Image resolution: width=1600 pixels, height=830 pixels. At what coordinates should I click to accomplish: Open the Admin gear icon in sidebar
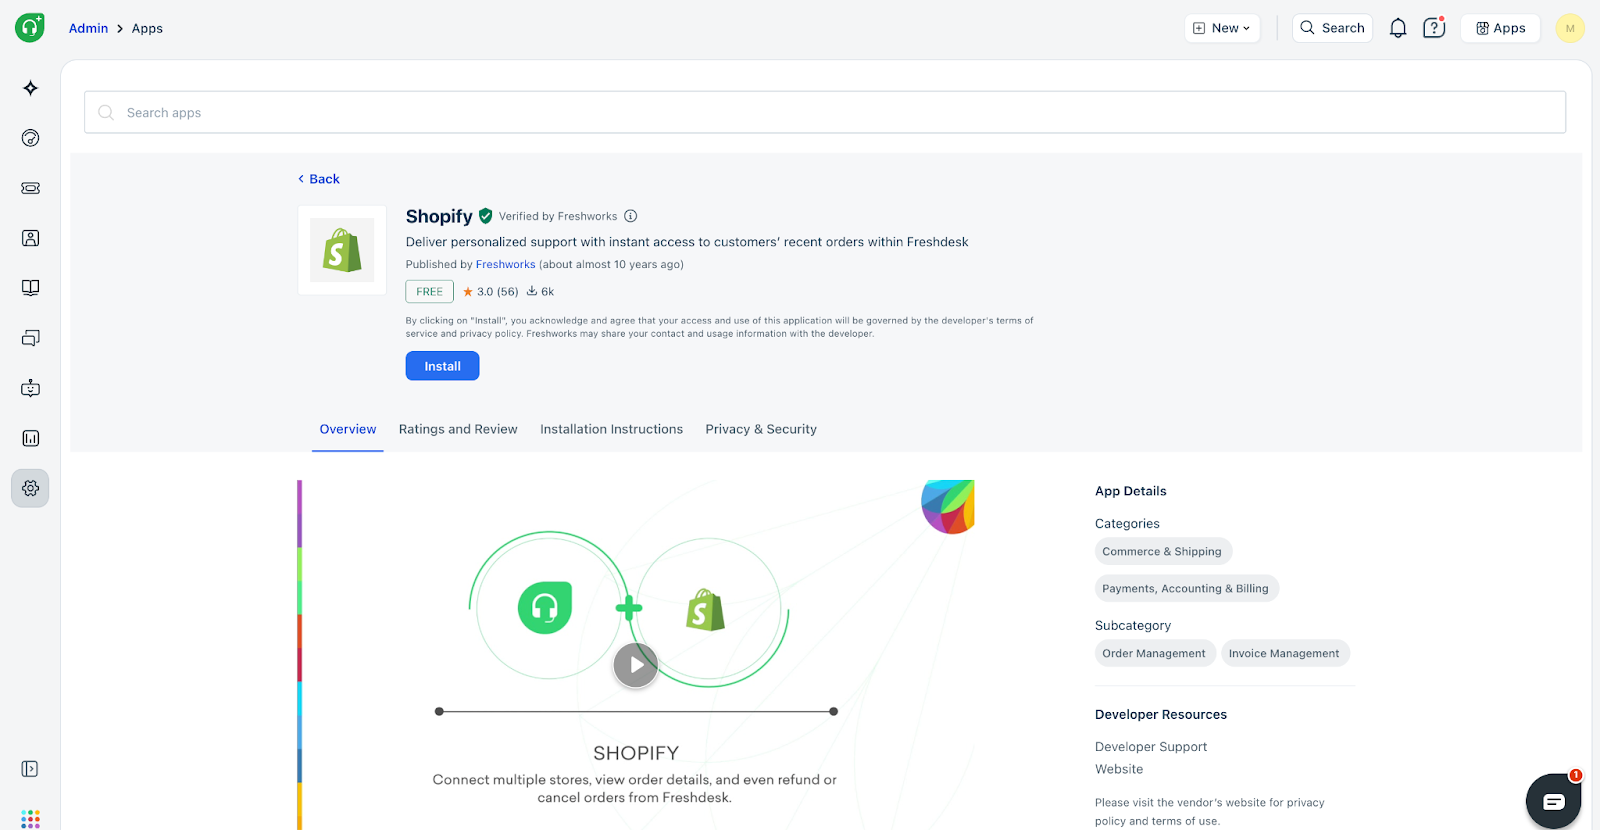31,488
